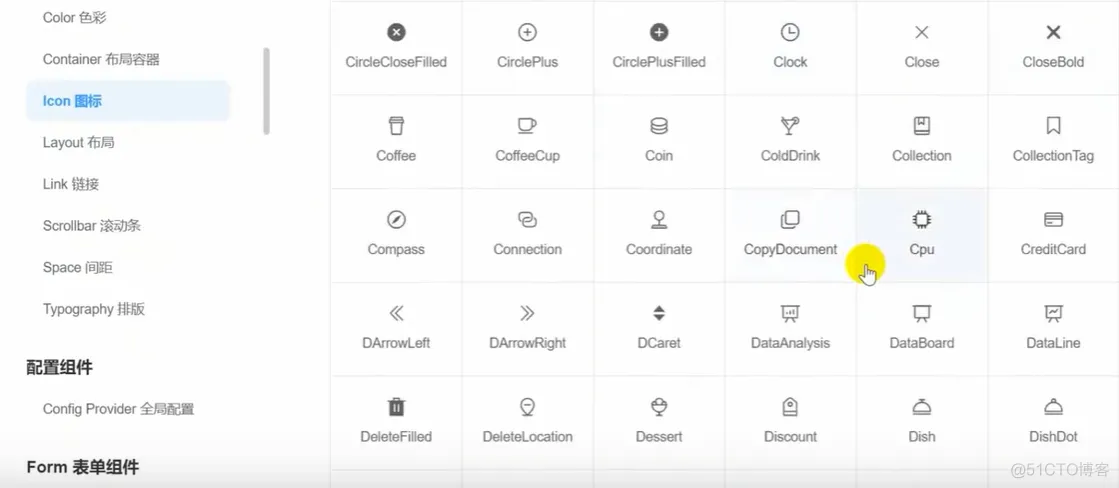
Task: Pick the Compass icon
Action: tap(396, 220)
